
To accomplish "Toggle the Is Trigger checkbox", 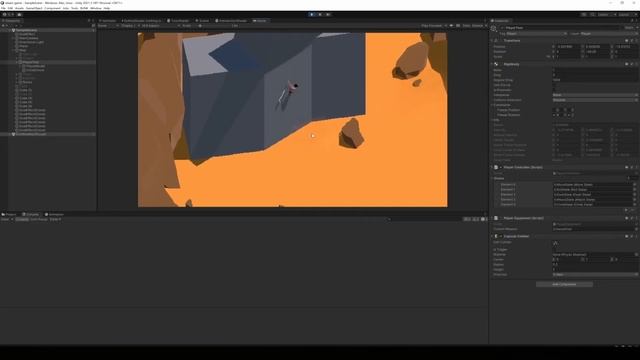I will coord(554,249).
